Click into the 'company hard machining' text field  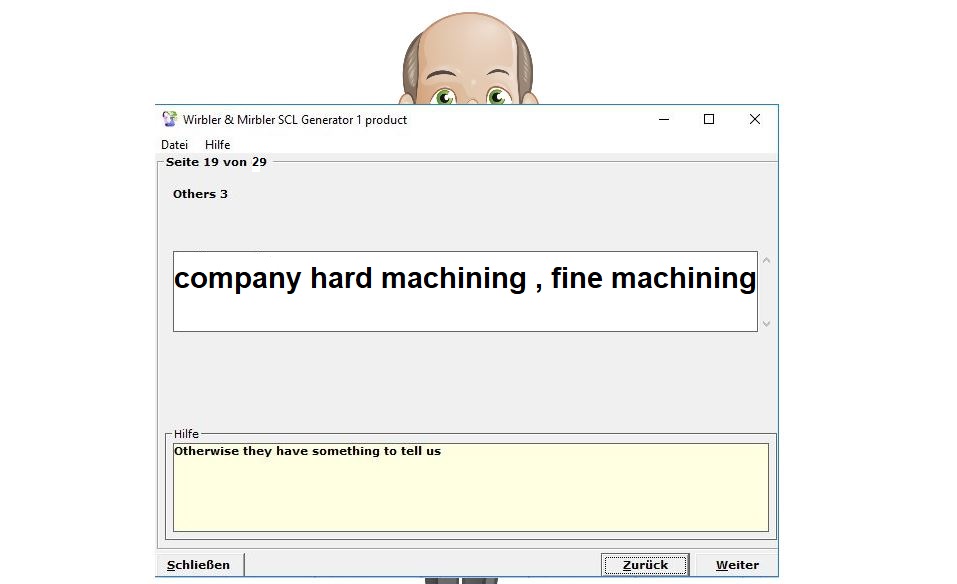click(x=465, y=291)
